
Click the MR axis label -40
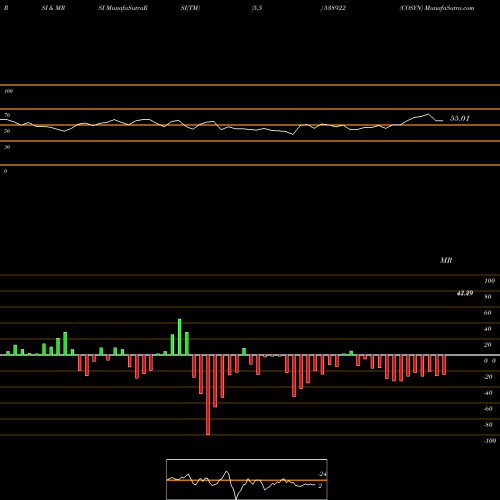(x=488, y=393)
